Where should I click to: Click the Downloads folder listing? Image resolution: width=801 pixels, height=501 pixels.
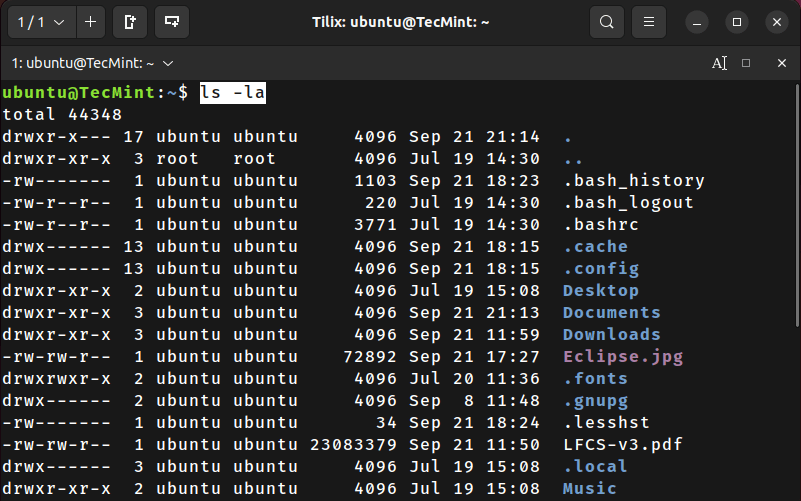click(611, 334)
